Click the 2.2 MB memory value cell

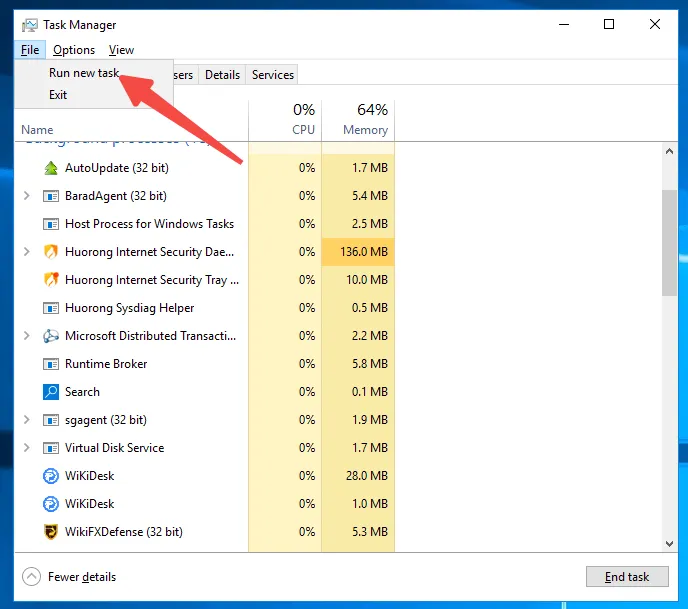point(358,336)
